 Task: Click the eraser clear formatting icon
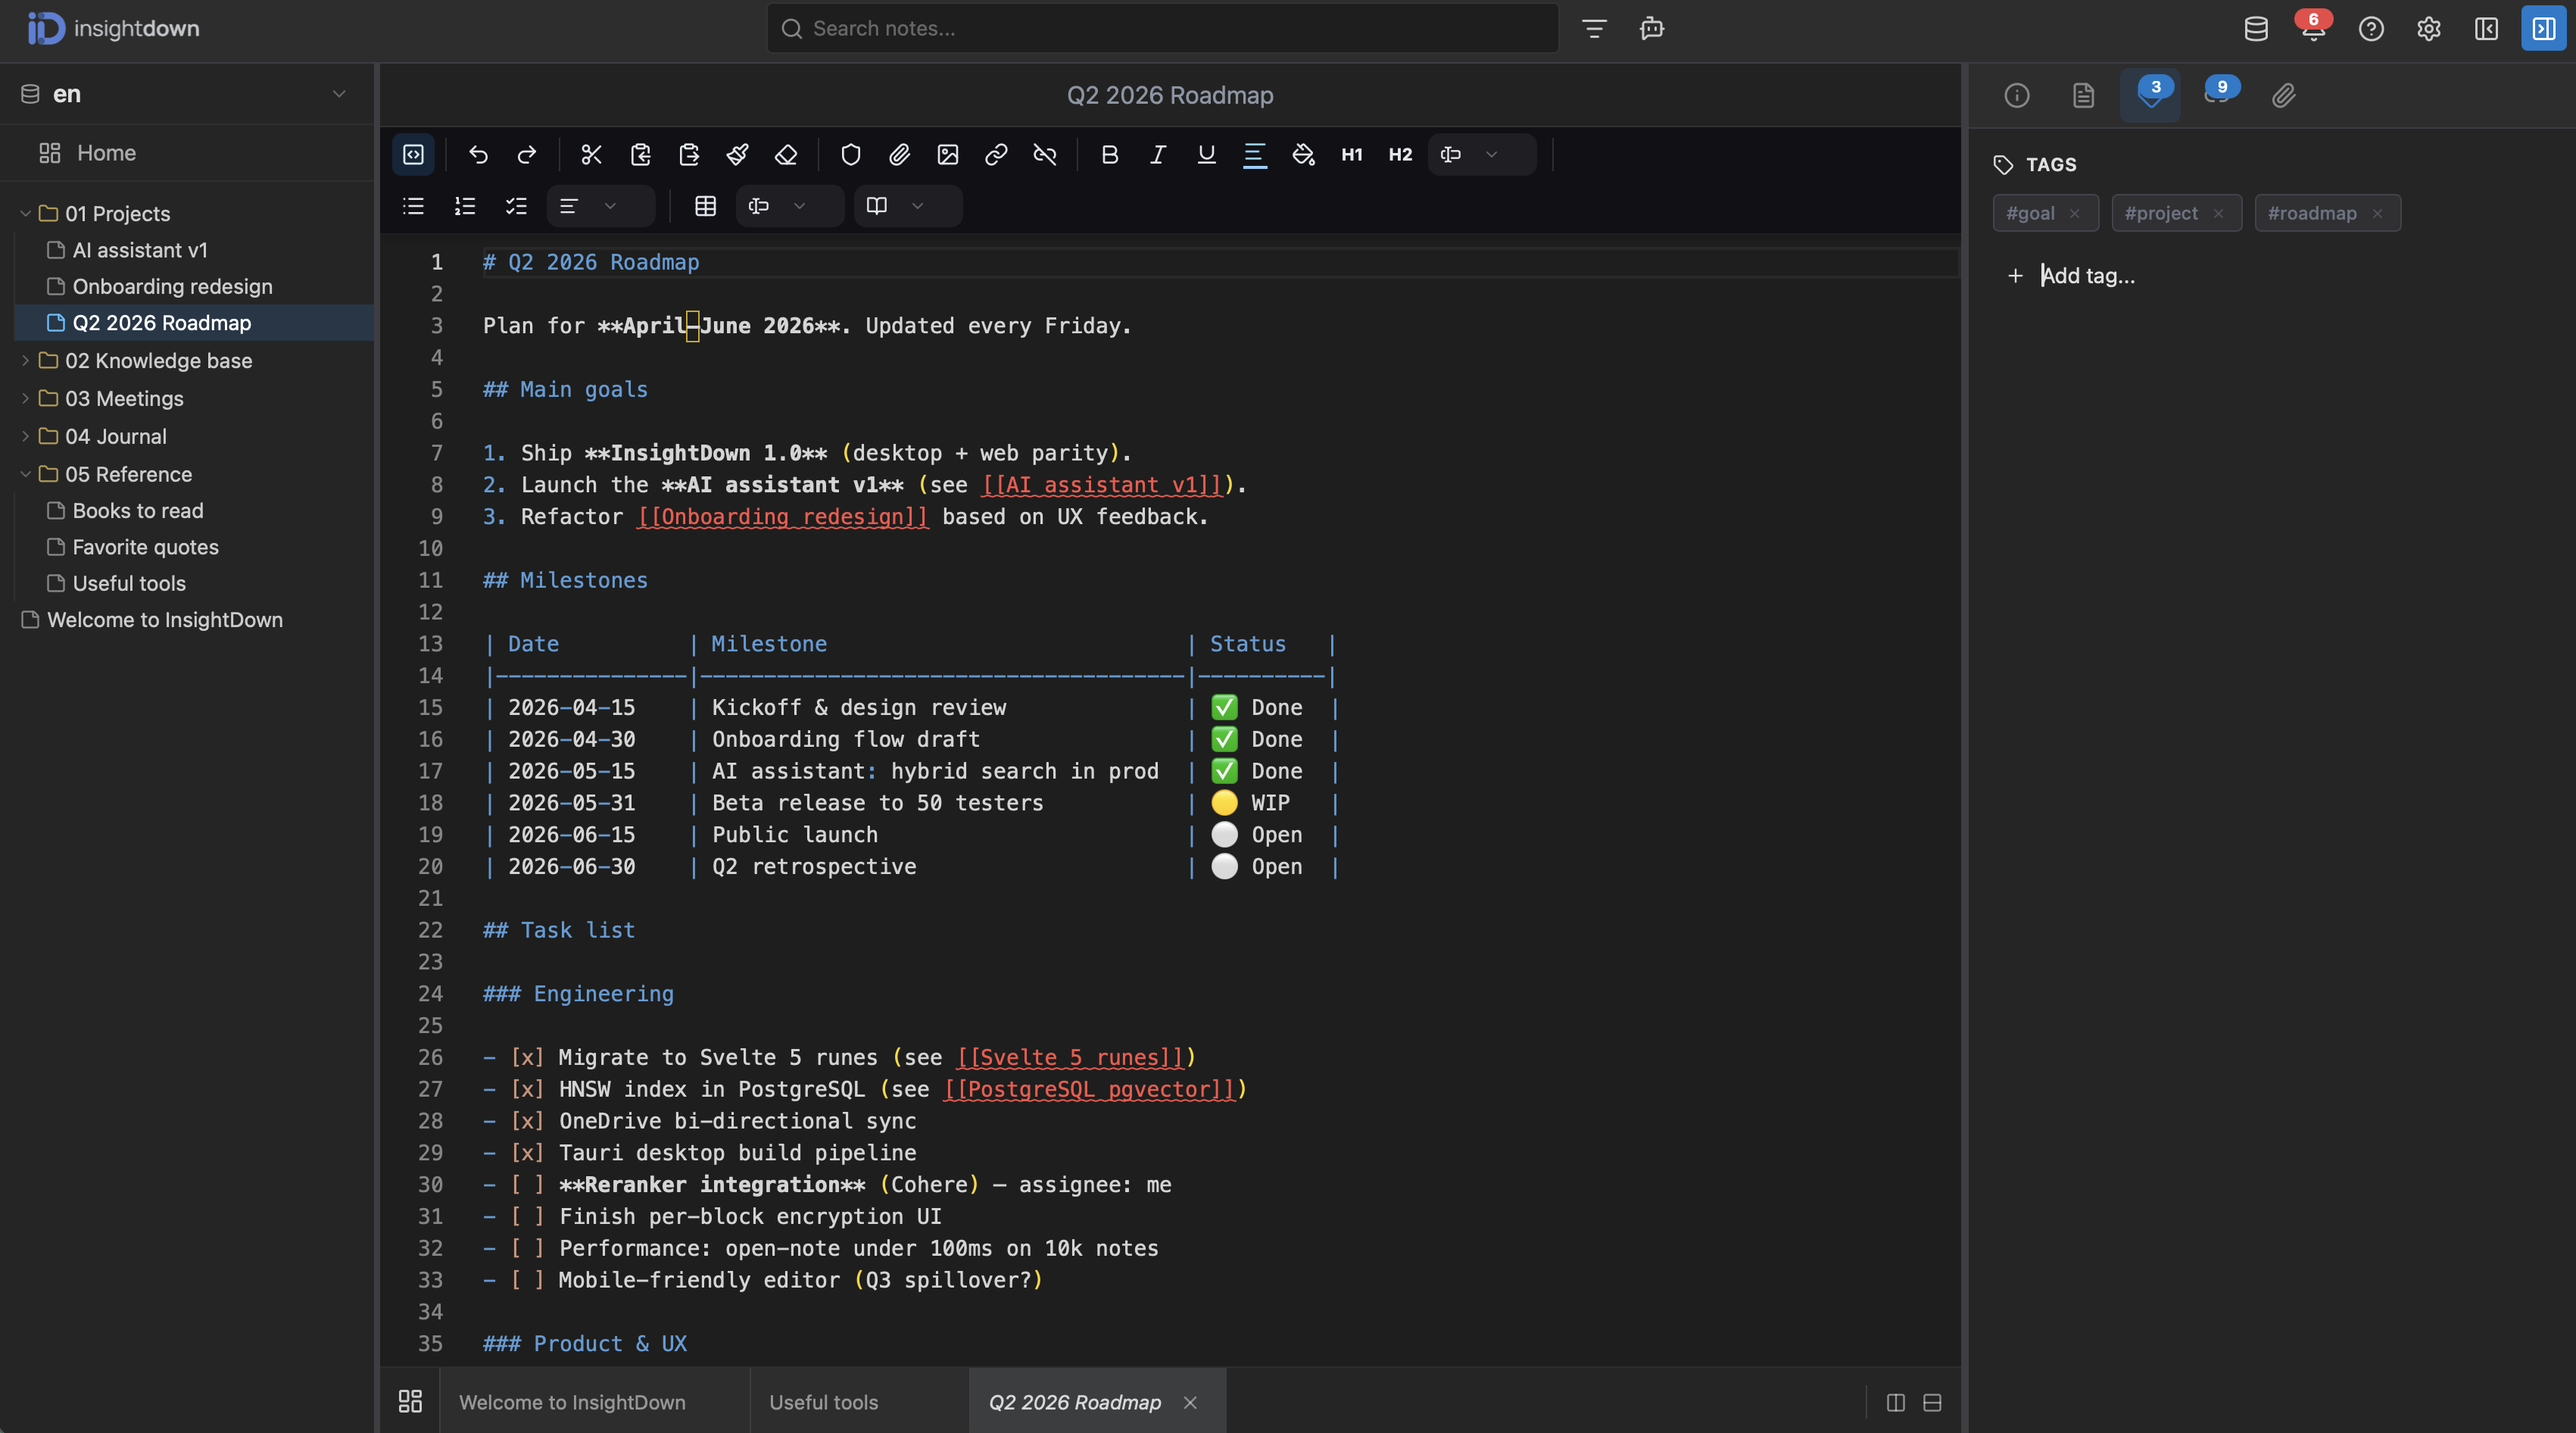point(786,154)
